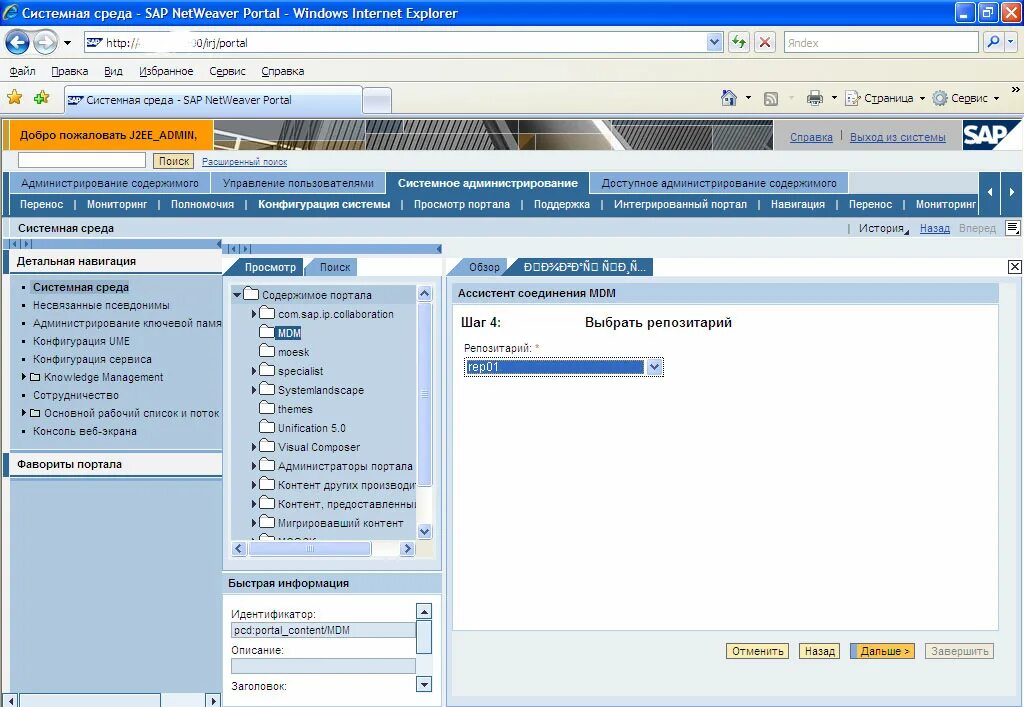Select the themes folder in tree
Screen dimensions: 1024x707
(286, 409)
